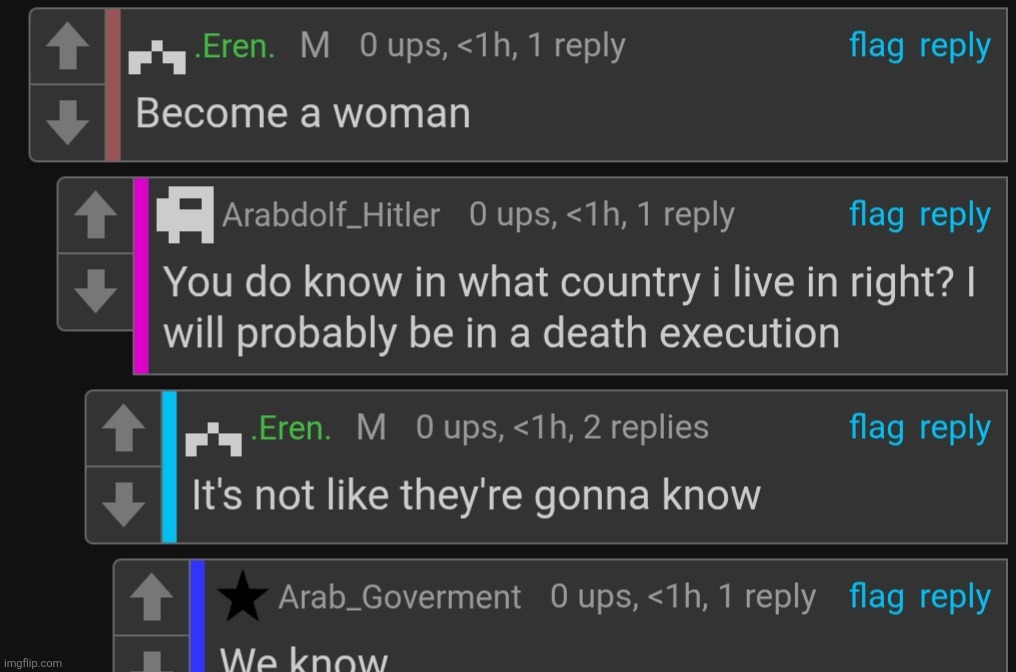The height and width of the screenshot is (672, 1016).
Task: Reply to Arab_Goverment's comment
Action: [x=955, y=597]
